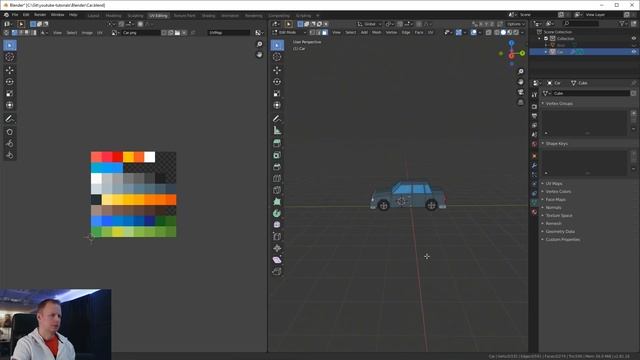Click the Car.png image name field
The width and height of the screenshot is (640, 360).
140,33
